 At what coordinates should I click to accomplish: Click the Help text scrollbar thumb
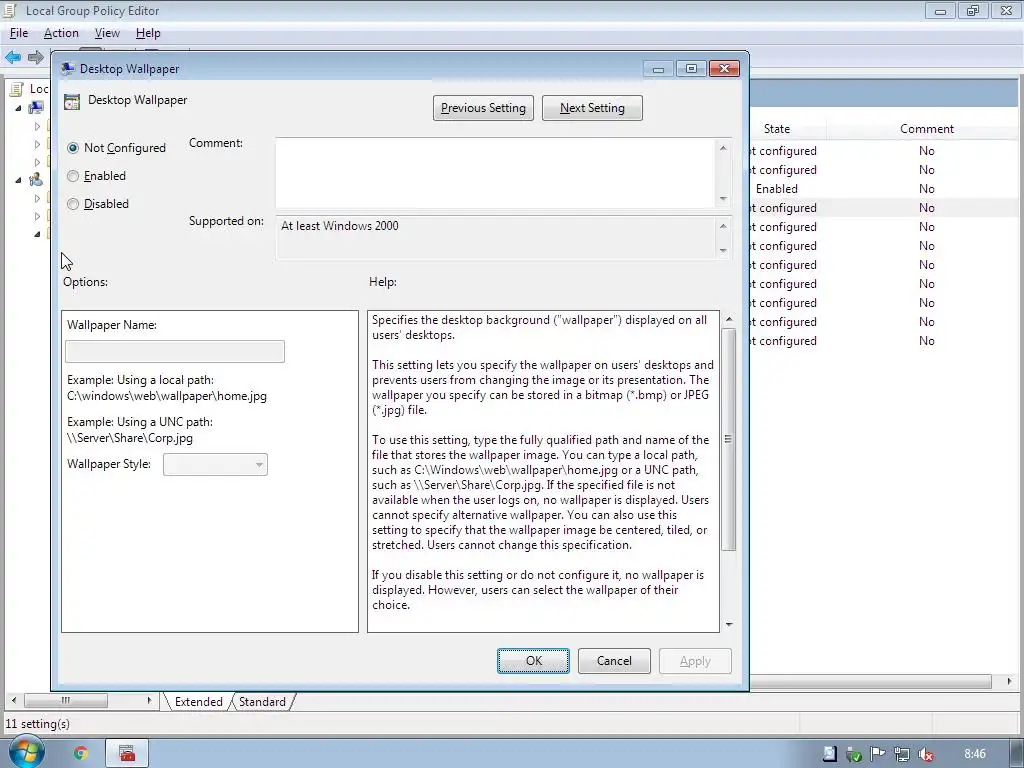pyautogui.click(x=729, y=440)
